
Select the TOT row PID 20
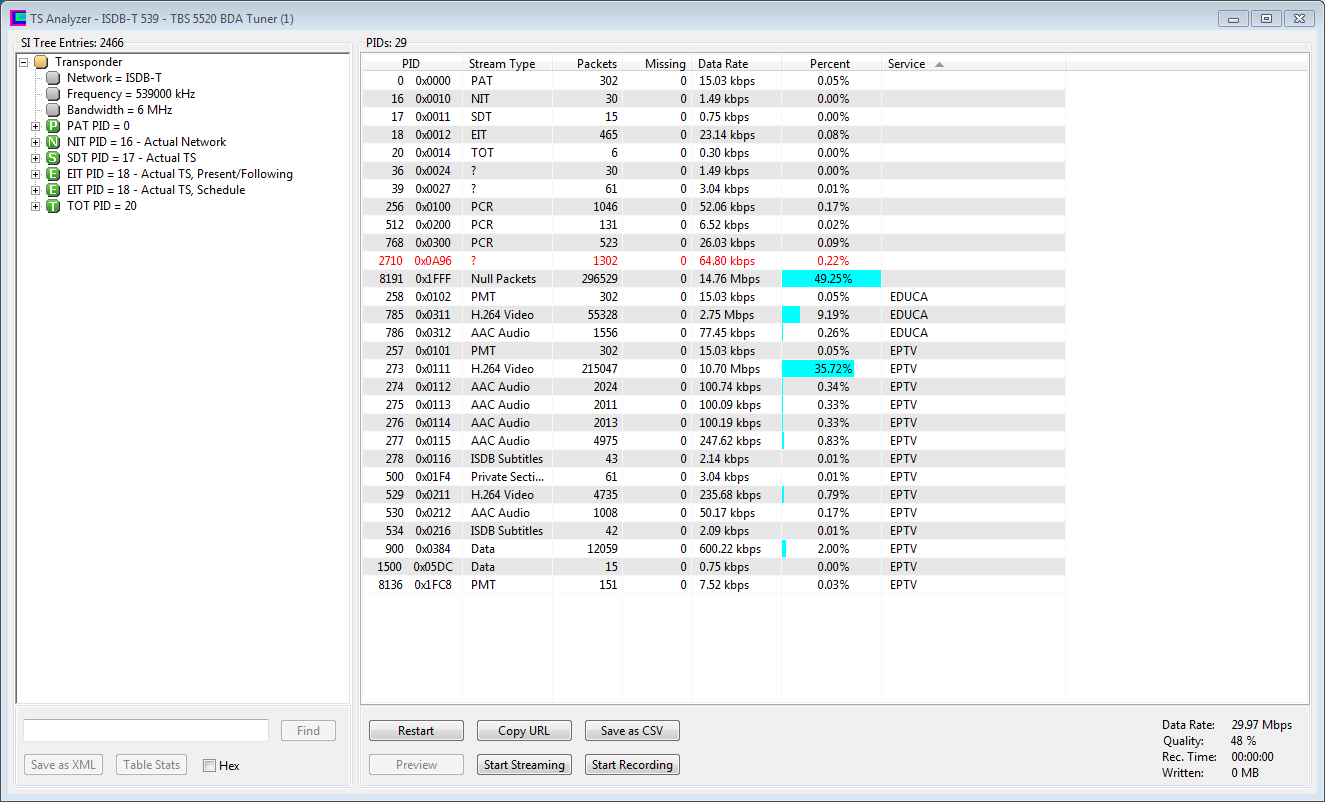tap(713, 153)
